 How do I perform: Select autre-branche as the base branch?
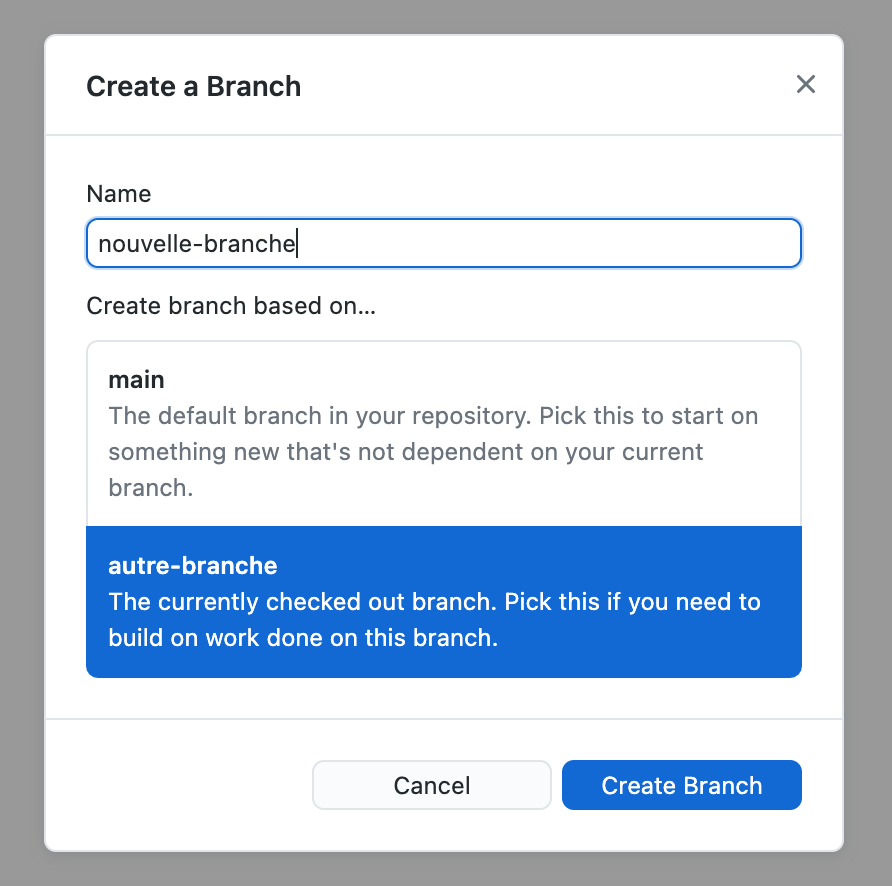pyautogui.click(x=444, y=601)
